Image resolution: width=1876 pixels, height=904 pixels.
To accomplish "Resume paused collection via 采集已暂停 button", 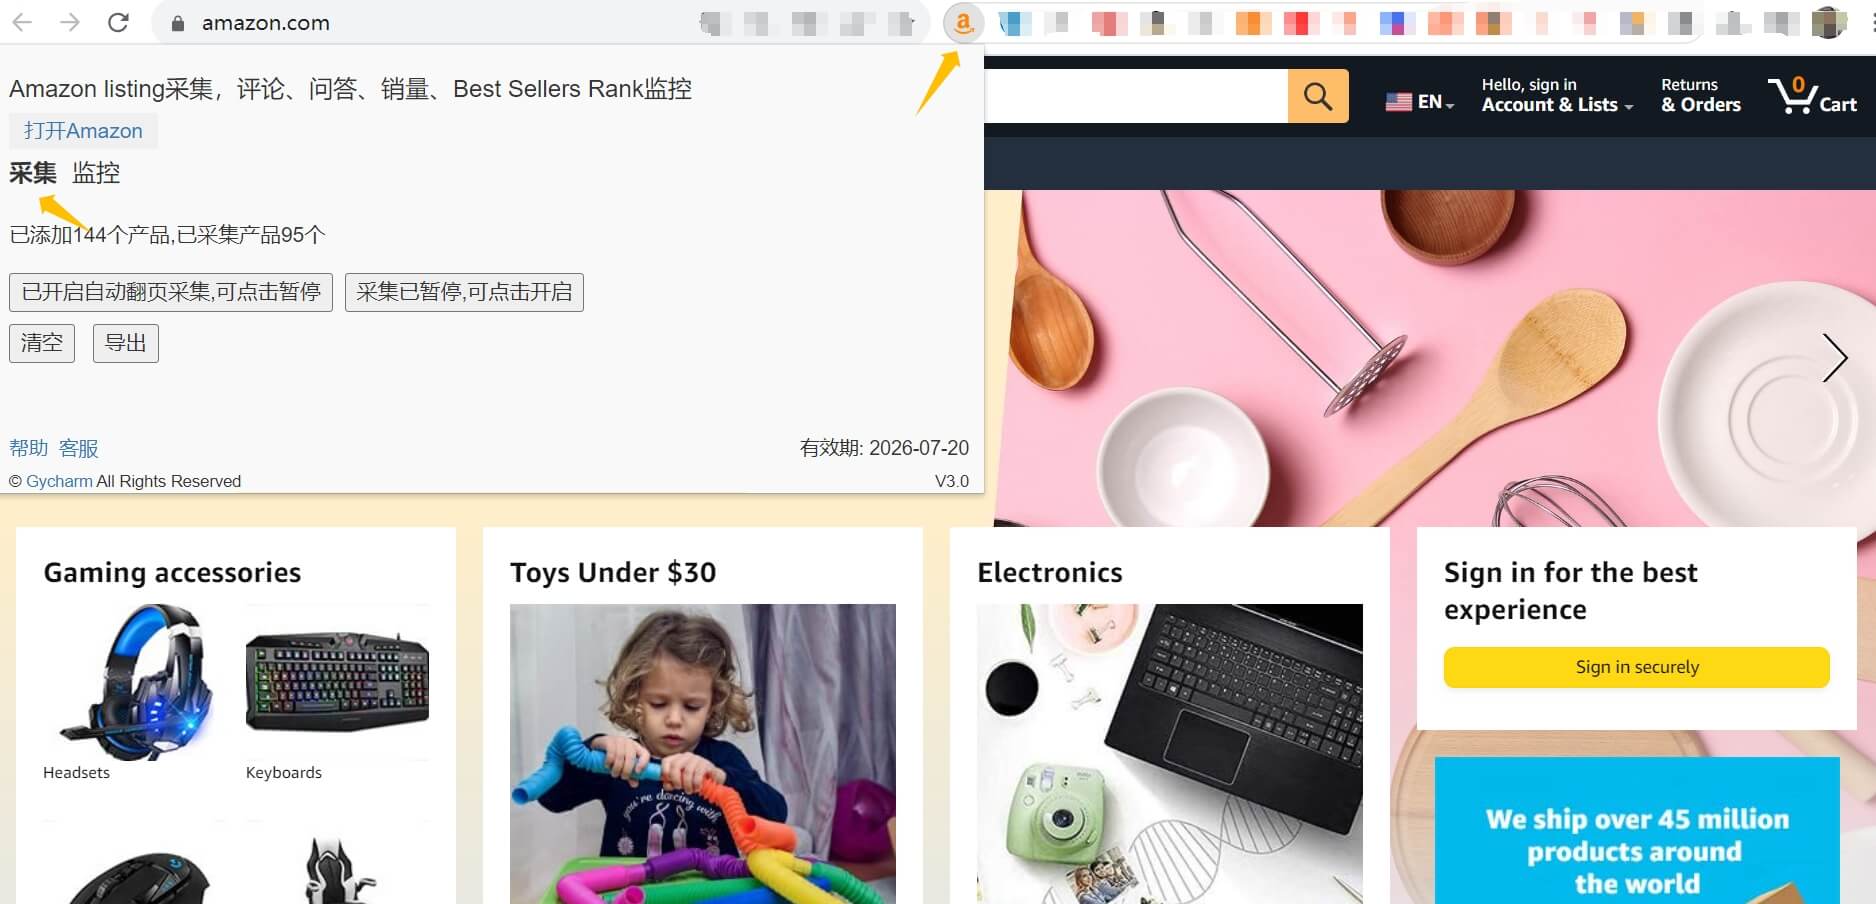I will click(x=464, y=292).
